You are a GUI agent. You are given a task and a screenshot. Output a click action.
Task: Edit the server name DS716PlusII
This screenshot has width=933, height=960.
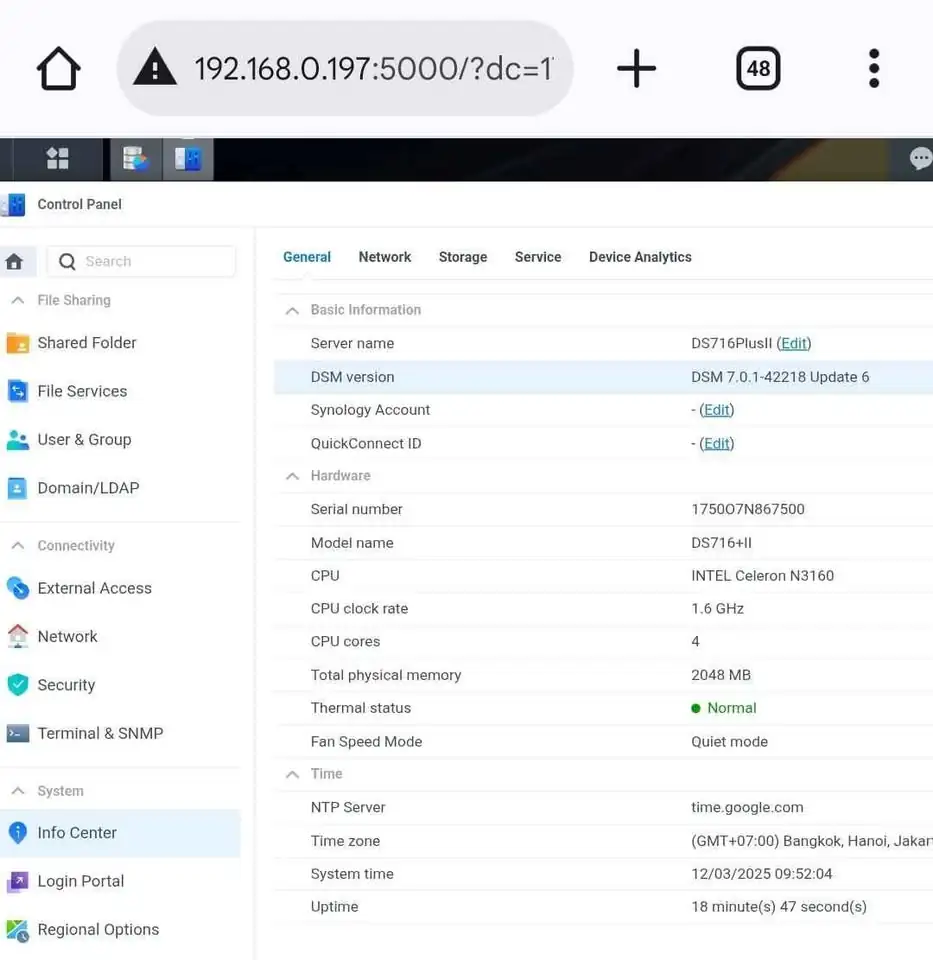click(794, 343)
